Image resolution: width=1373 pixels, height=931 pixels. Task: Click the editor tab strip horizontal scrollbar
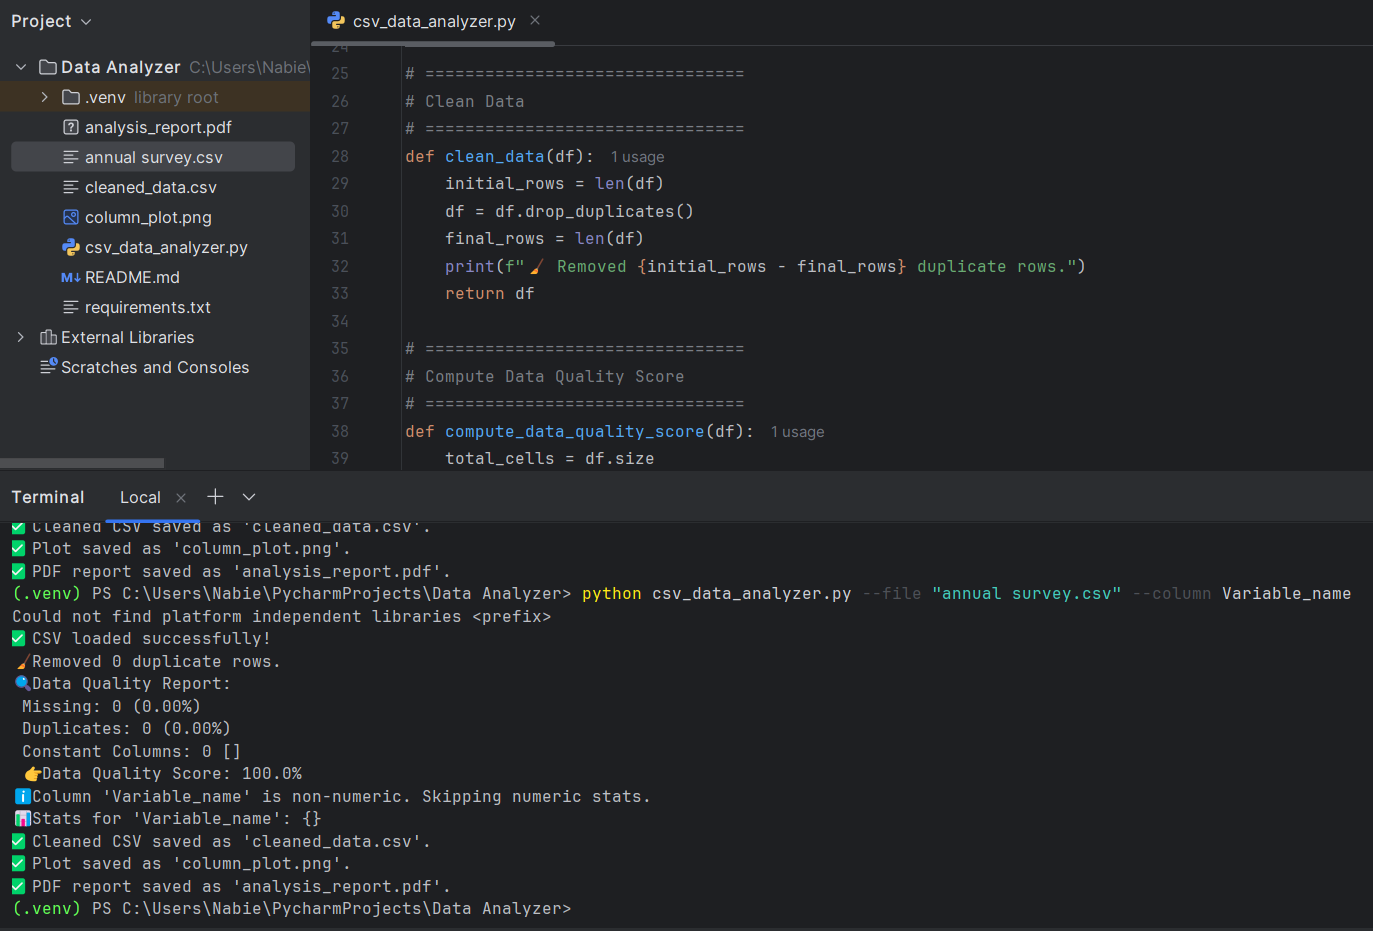point(433,44)
